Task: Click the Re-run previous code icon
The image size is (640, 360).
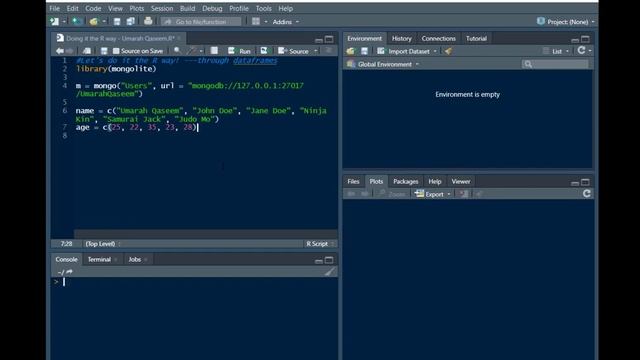Action: pyautogui.click(x=264, y=51)
